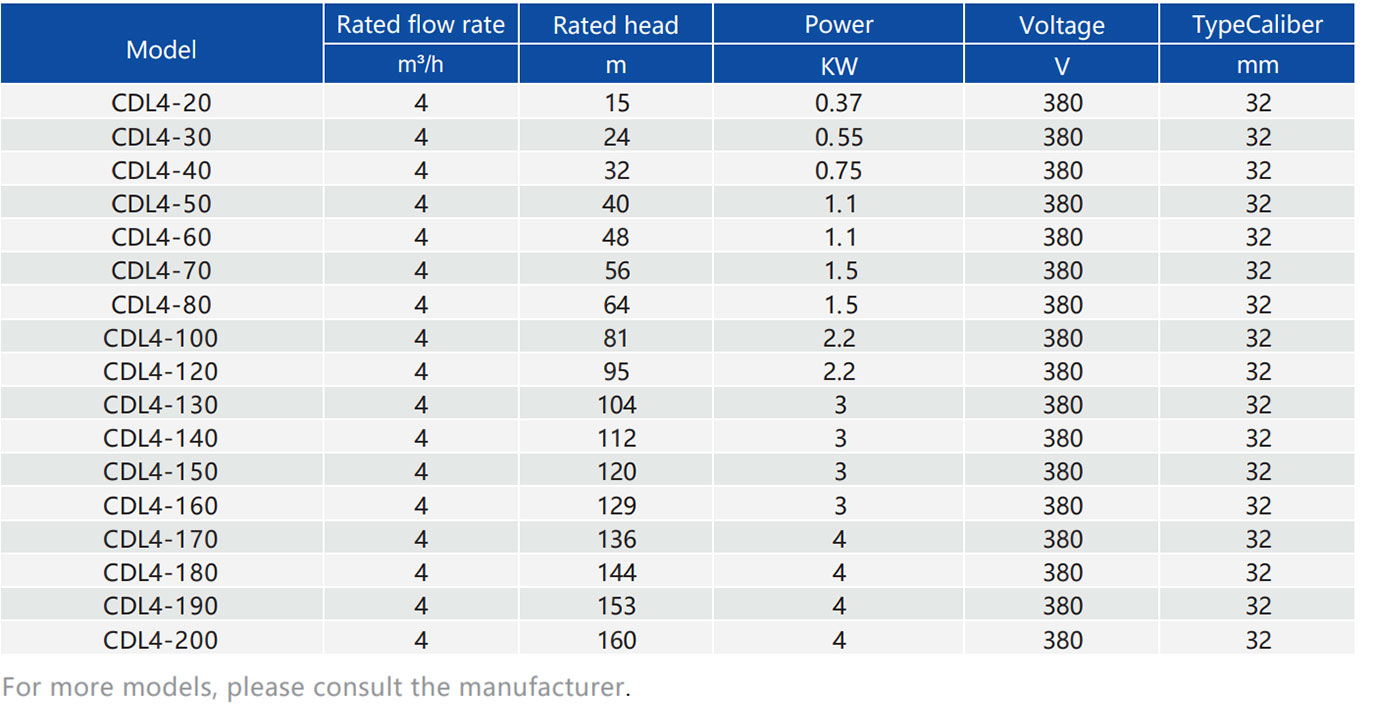1400x715 pixels.
Task: Click the TypeCaliber column header
Action: pyautogui.click(x=1257, y=26)
